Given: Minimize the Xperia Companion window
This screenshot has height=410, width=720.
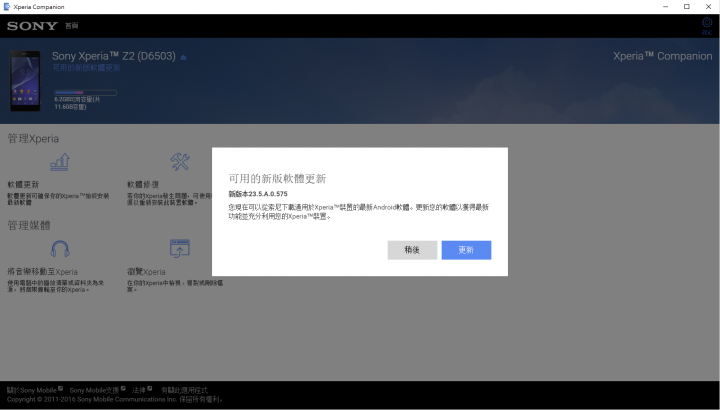Looking at the screenshot, I should (x=665, y=6).
